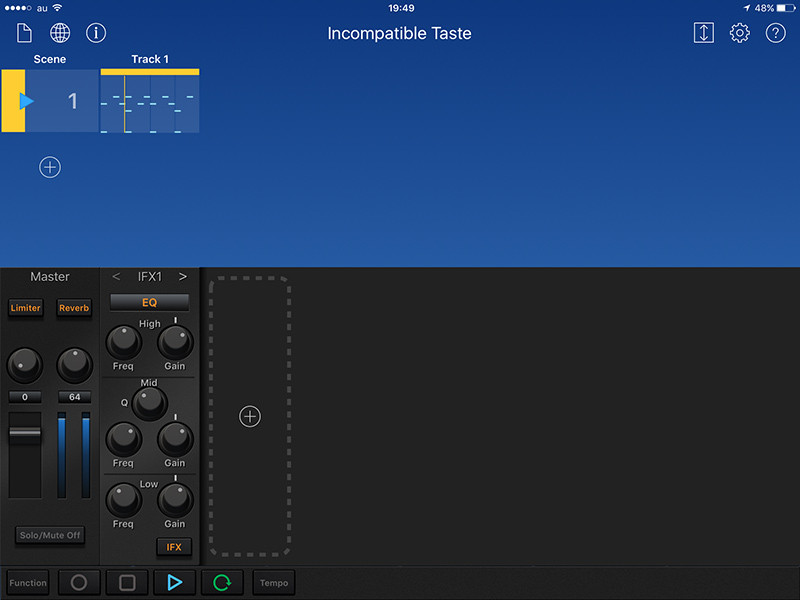Toggle the EQ effect button
This screenshot has height=600, width=800.
tap(149, 303)
